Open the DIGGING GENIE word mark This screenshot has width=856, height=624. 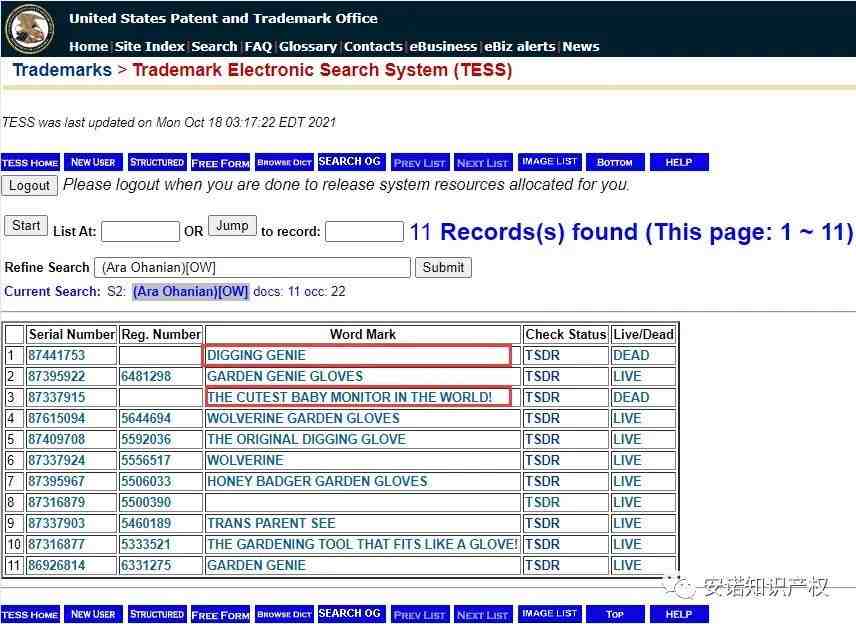tap(256, 355)
